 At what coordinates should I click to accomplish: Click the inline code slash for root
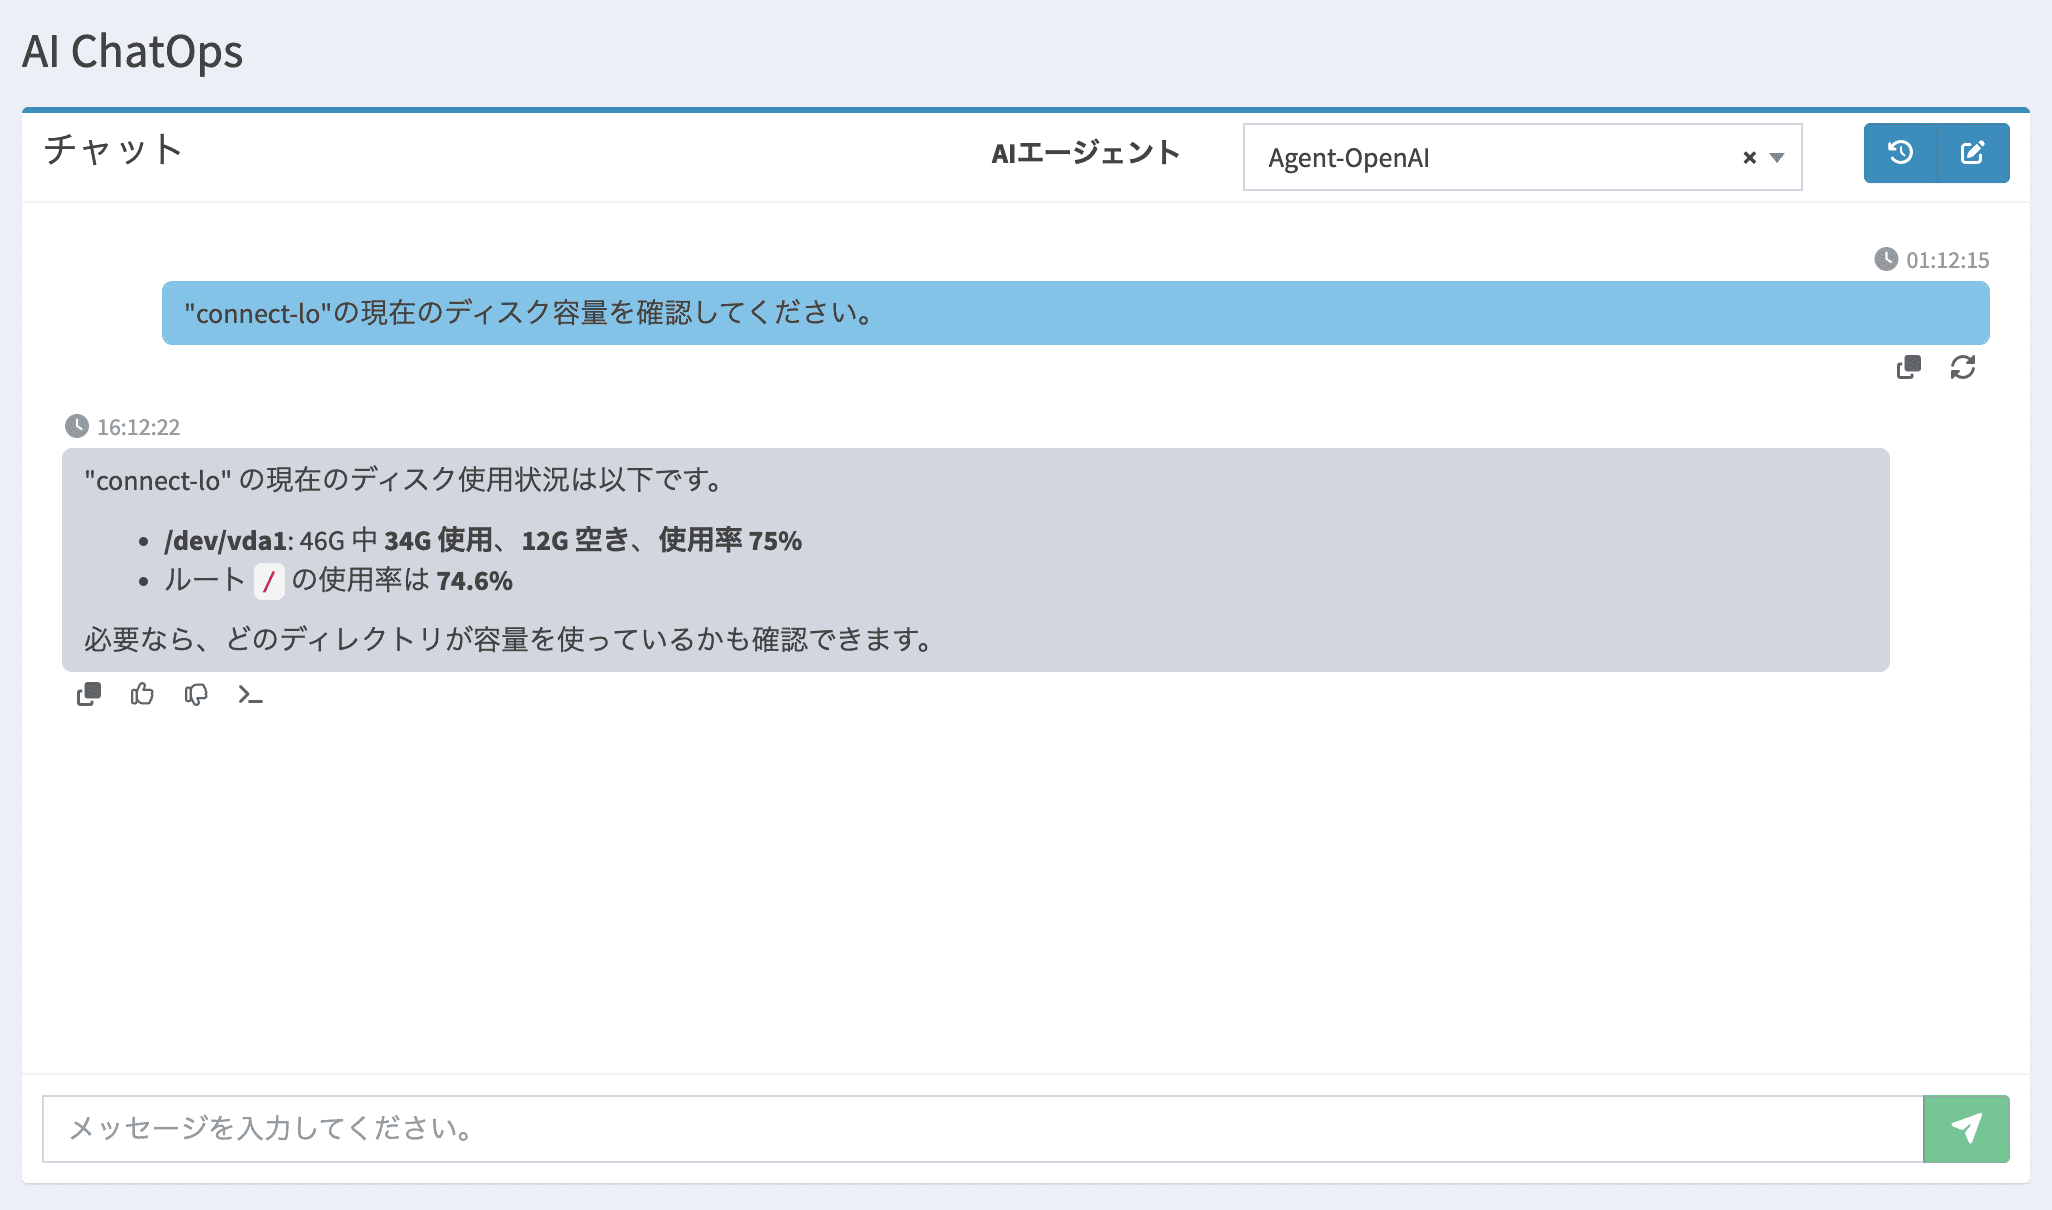(x=269, y=581)
